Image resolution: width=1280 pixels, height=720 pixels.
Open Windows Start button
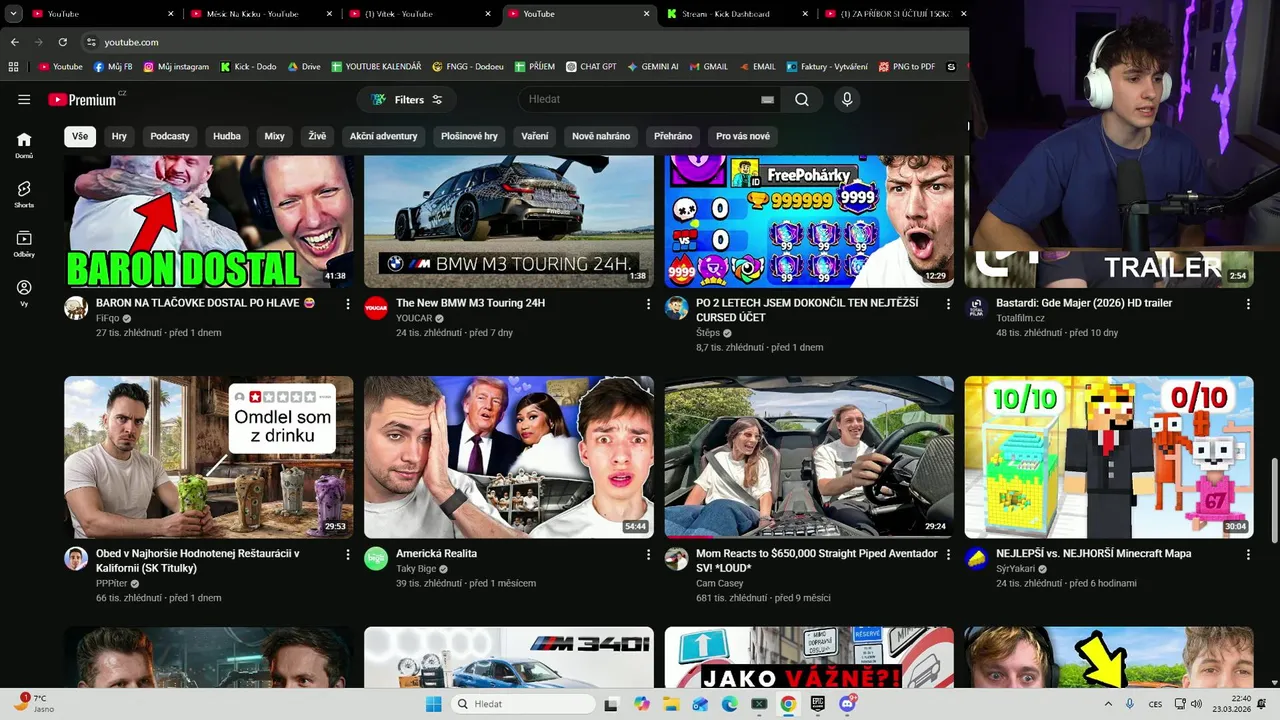tap(433, 704)
